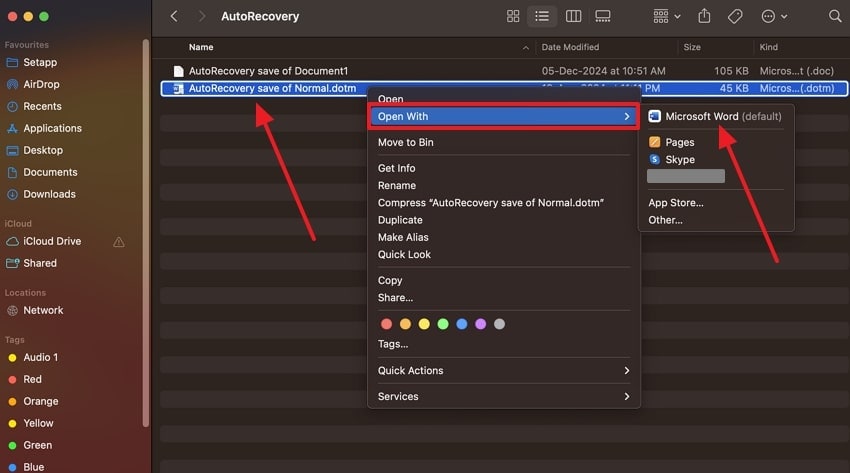
Task: Select the Red tag in sidebar
Action: (x=32, y=379)
